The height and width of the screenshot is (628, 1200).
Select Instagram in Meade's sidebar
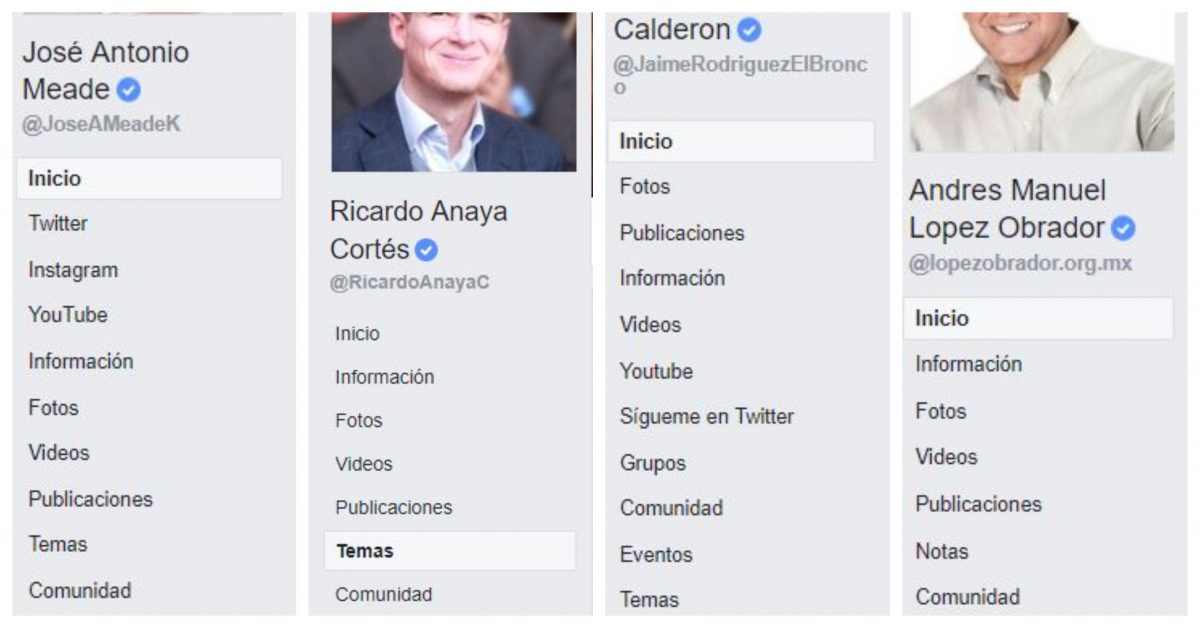73,270
